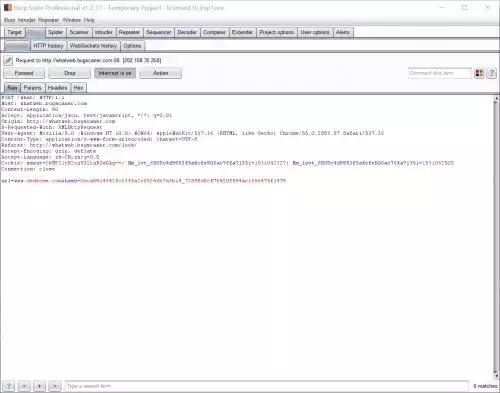Click the Drop button

70,73
